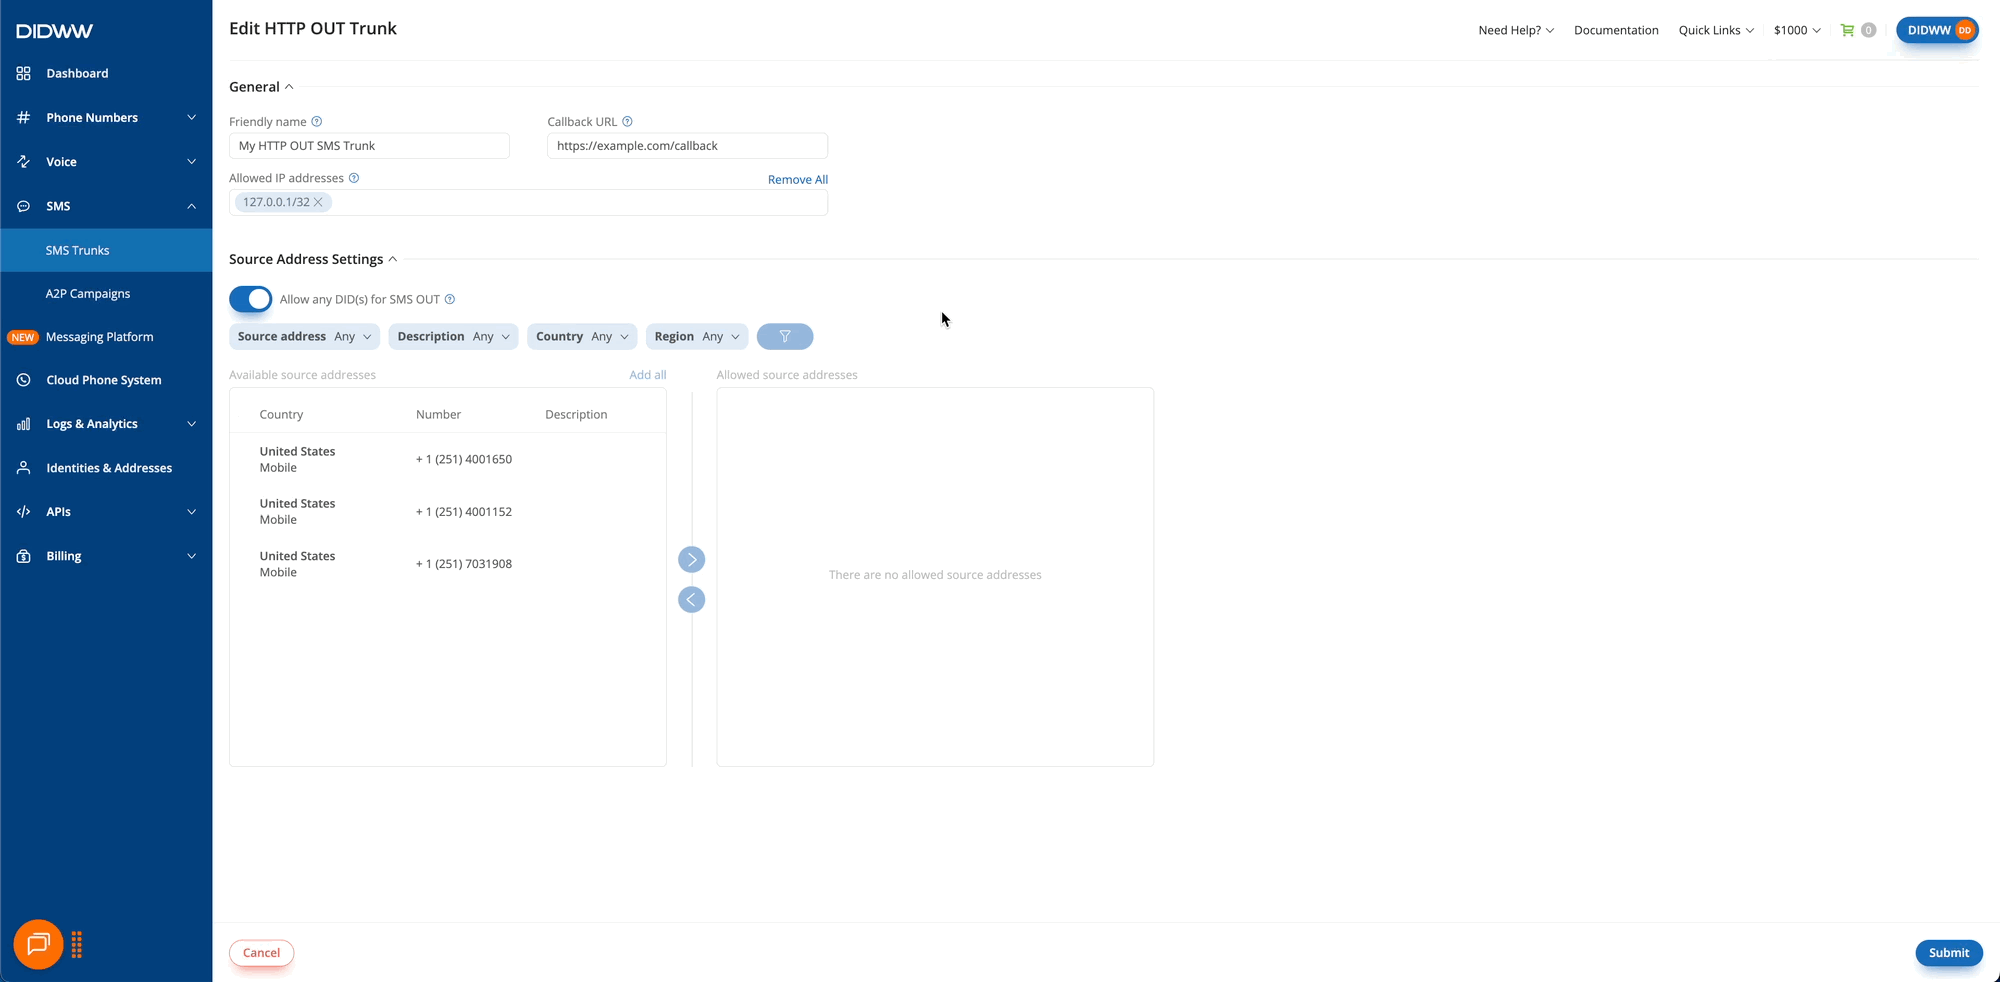Click the Dashboard grid icon
This screenshot has height=982, width=2000.
pyautogui.click(x=24, y=73)
